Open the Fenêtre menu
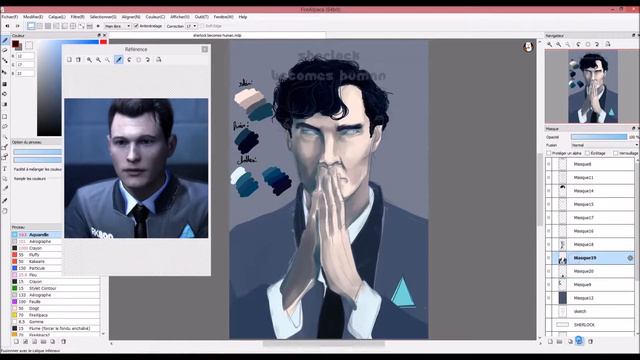The height and width of the screenshot is (360, 640). pyautogui.click(x=223, y=17)
